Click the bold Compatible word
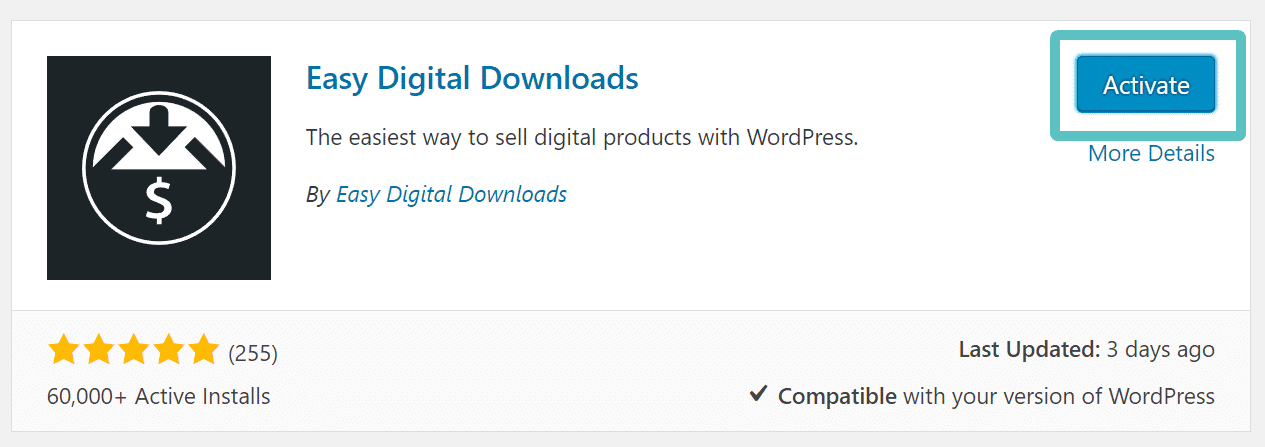1265x447 pixels. click(837, 396)
